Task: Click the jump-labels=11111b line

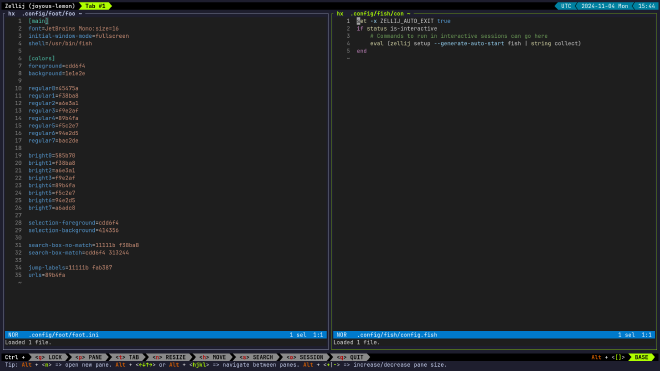Action: coord(70,267)
